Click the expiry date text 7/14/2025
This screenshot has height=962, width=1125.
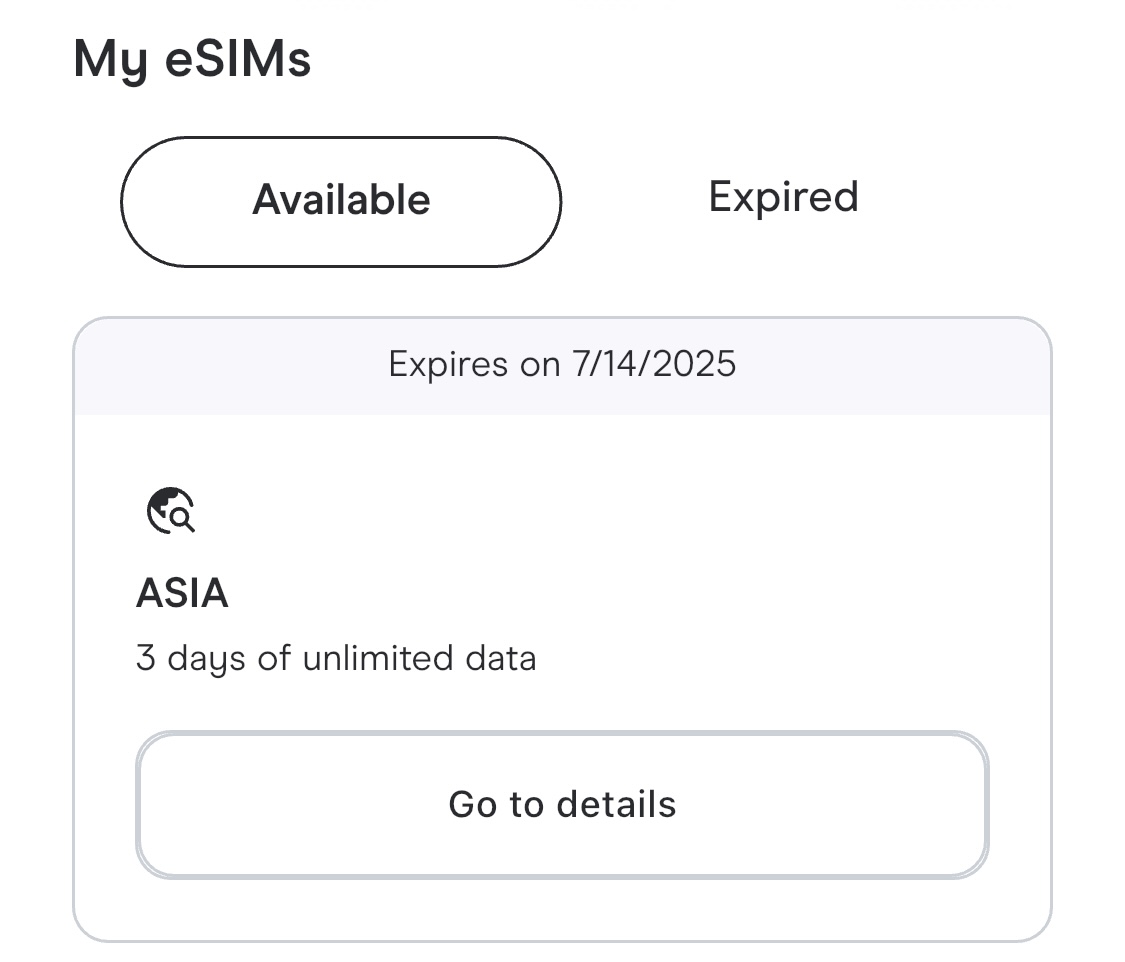(x=654, y=364)
